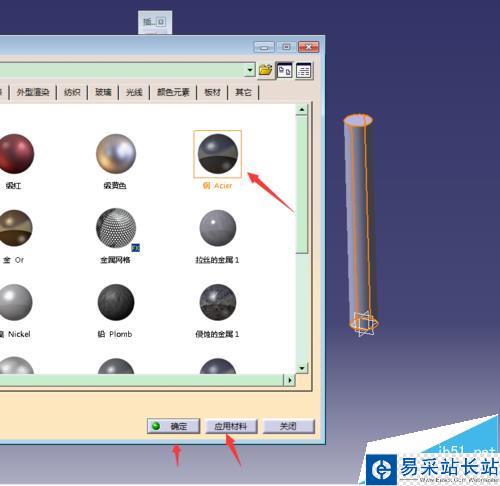Choose the metal mesh material sphere

coord(116,228)
